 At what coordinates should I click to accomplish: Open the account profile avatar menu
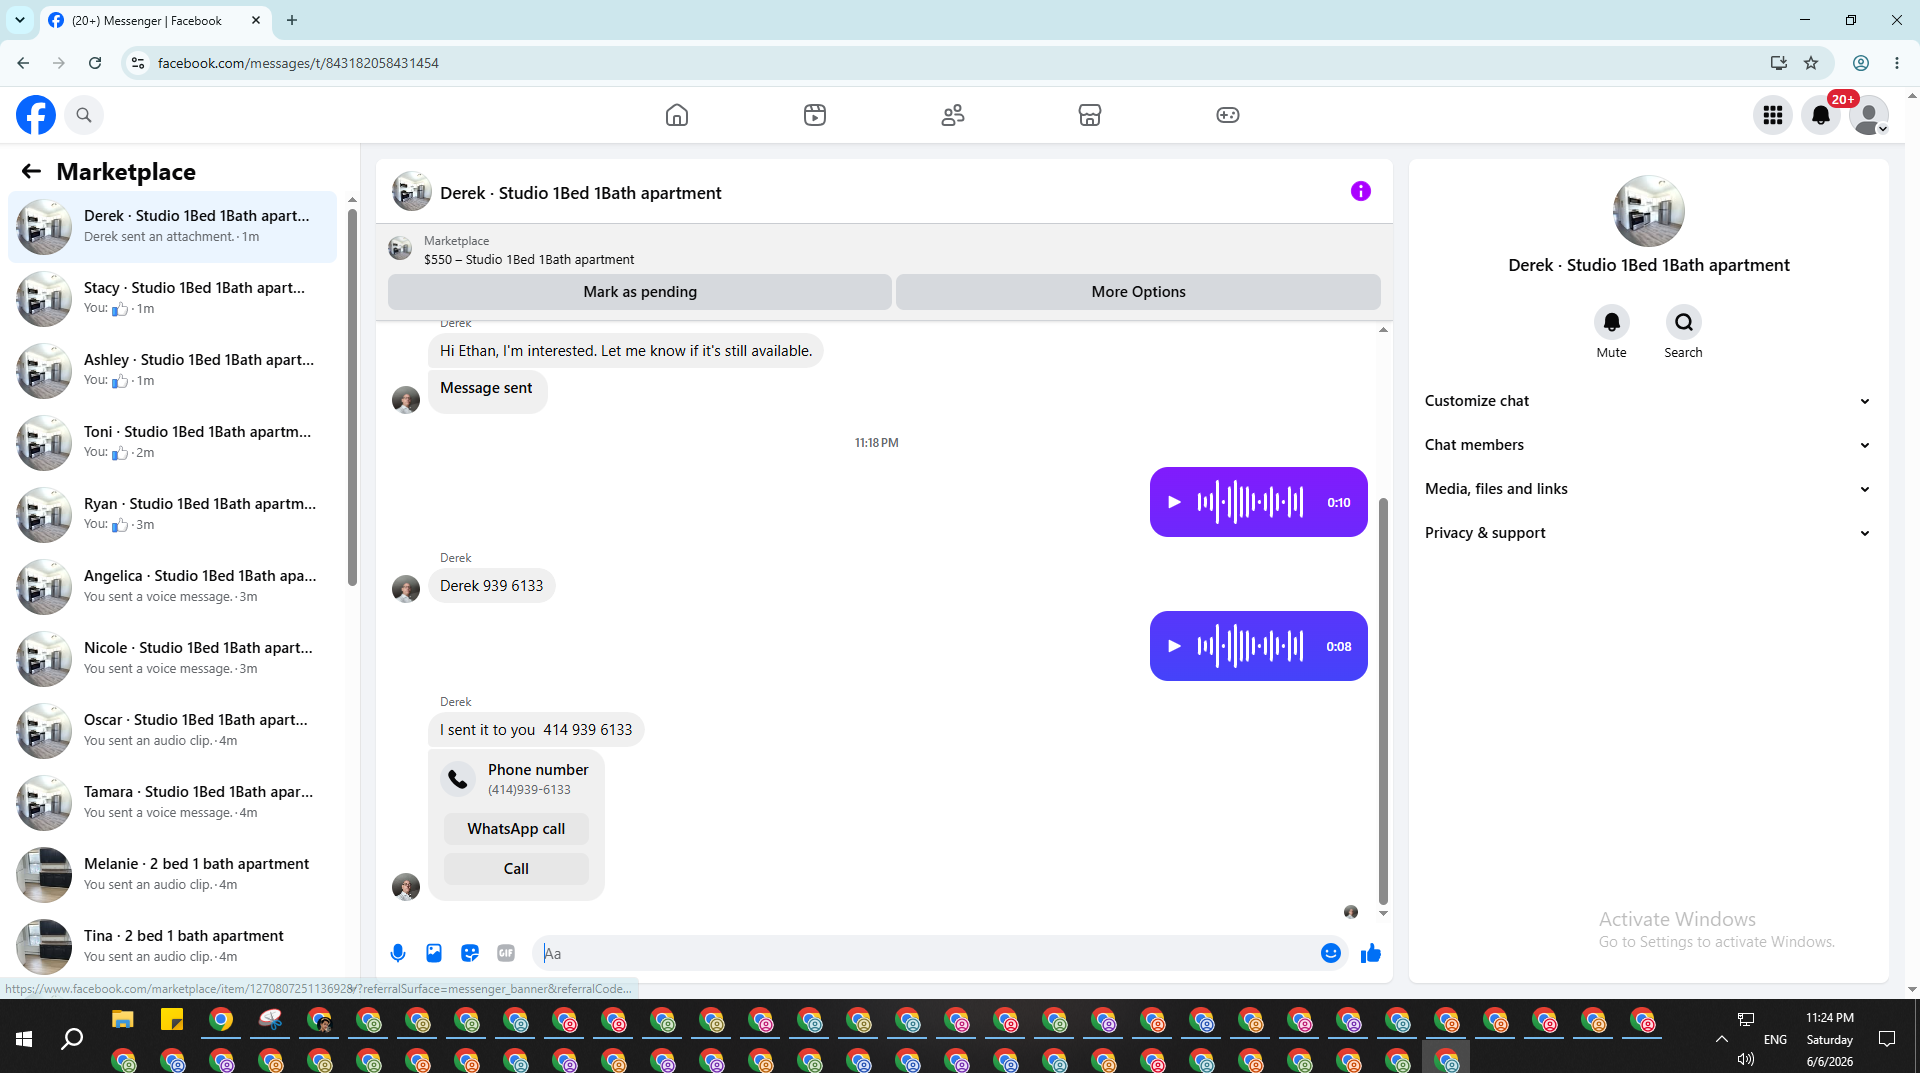[1869, 115]
